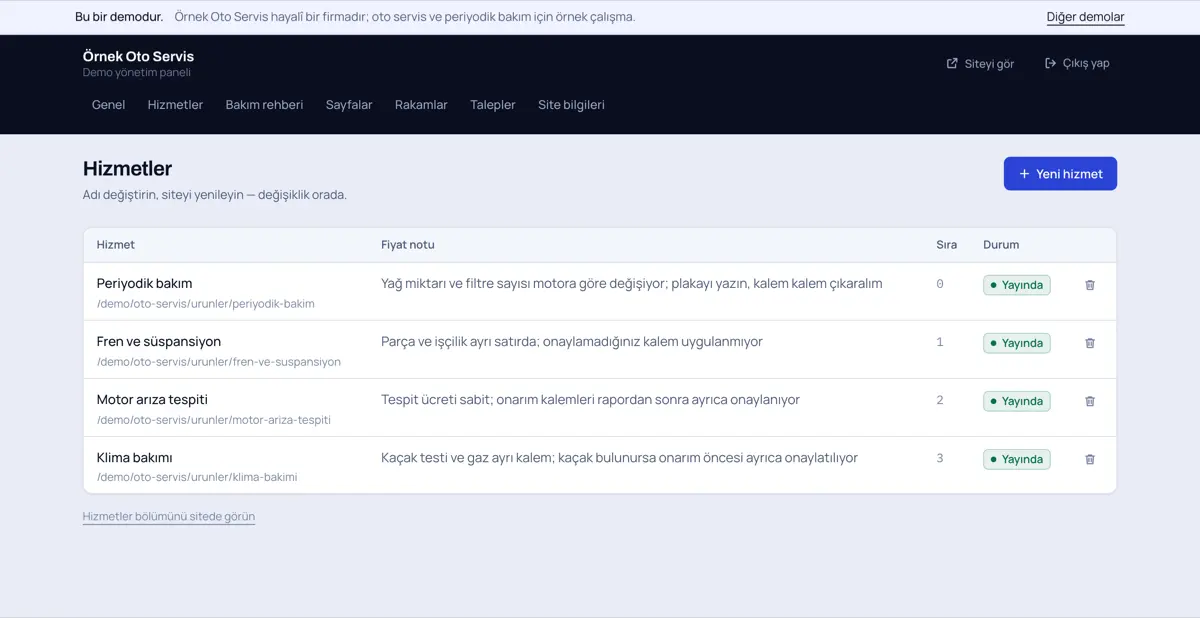Toggle Yayında badge for Motor arıza tespiti
This screenshot has height=618, width=1200.
coord(1016,401)
